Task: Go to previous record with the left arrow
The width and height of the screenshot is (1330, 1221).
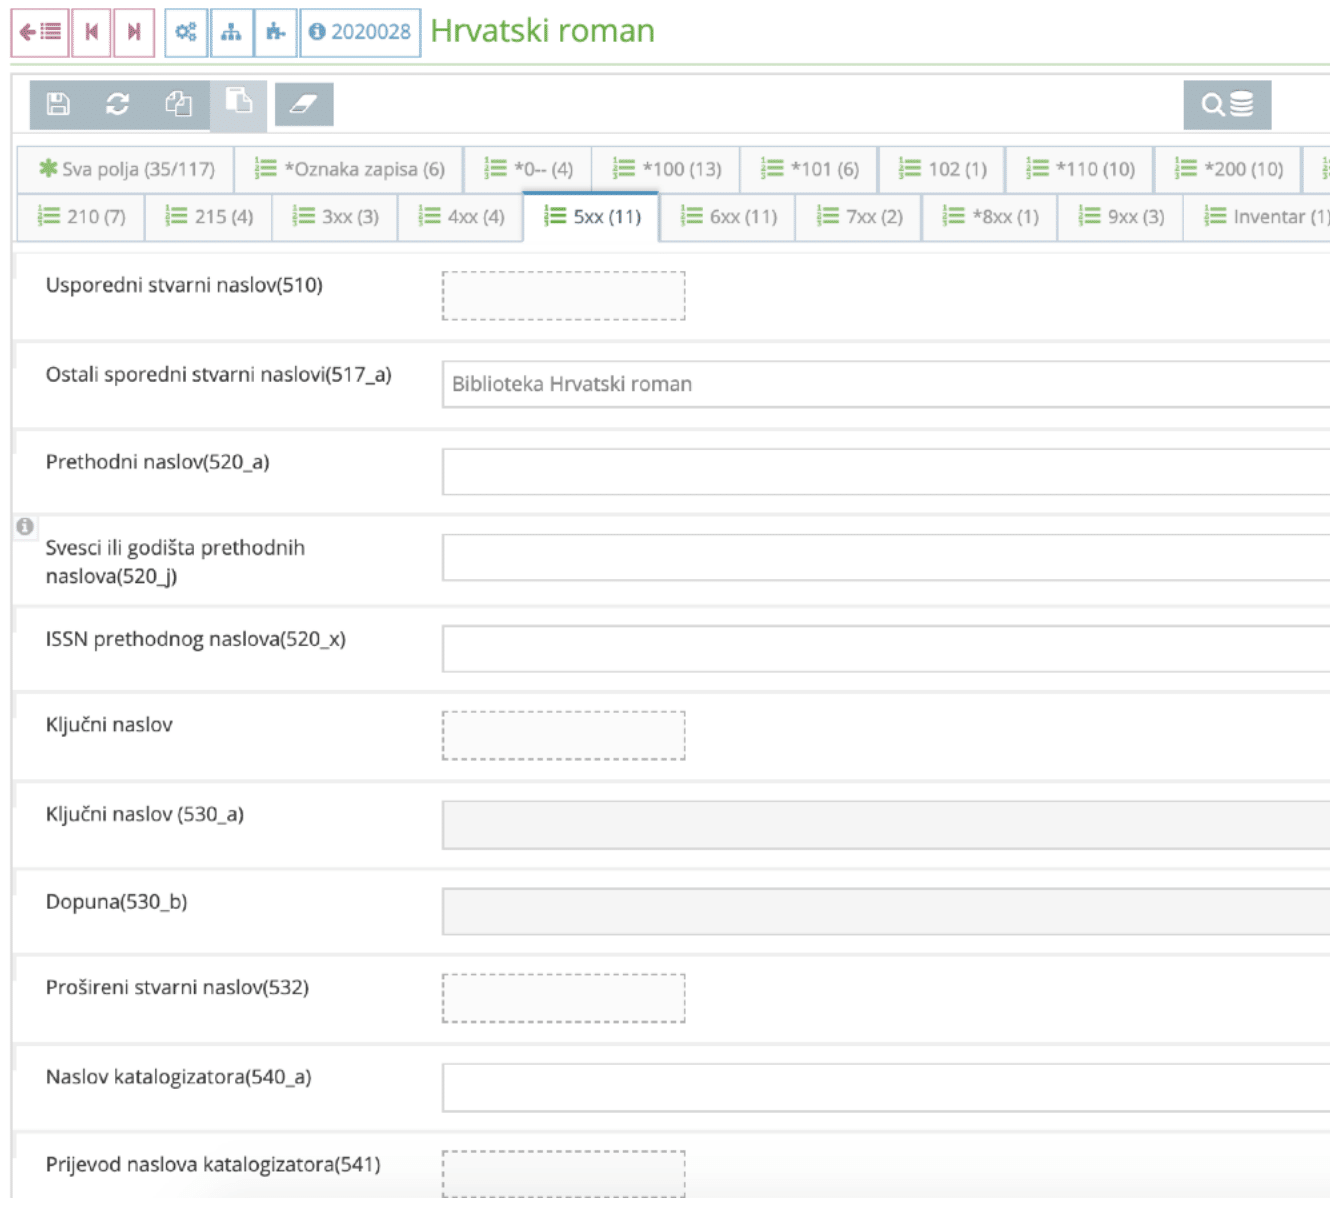Action: [91, 31]
